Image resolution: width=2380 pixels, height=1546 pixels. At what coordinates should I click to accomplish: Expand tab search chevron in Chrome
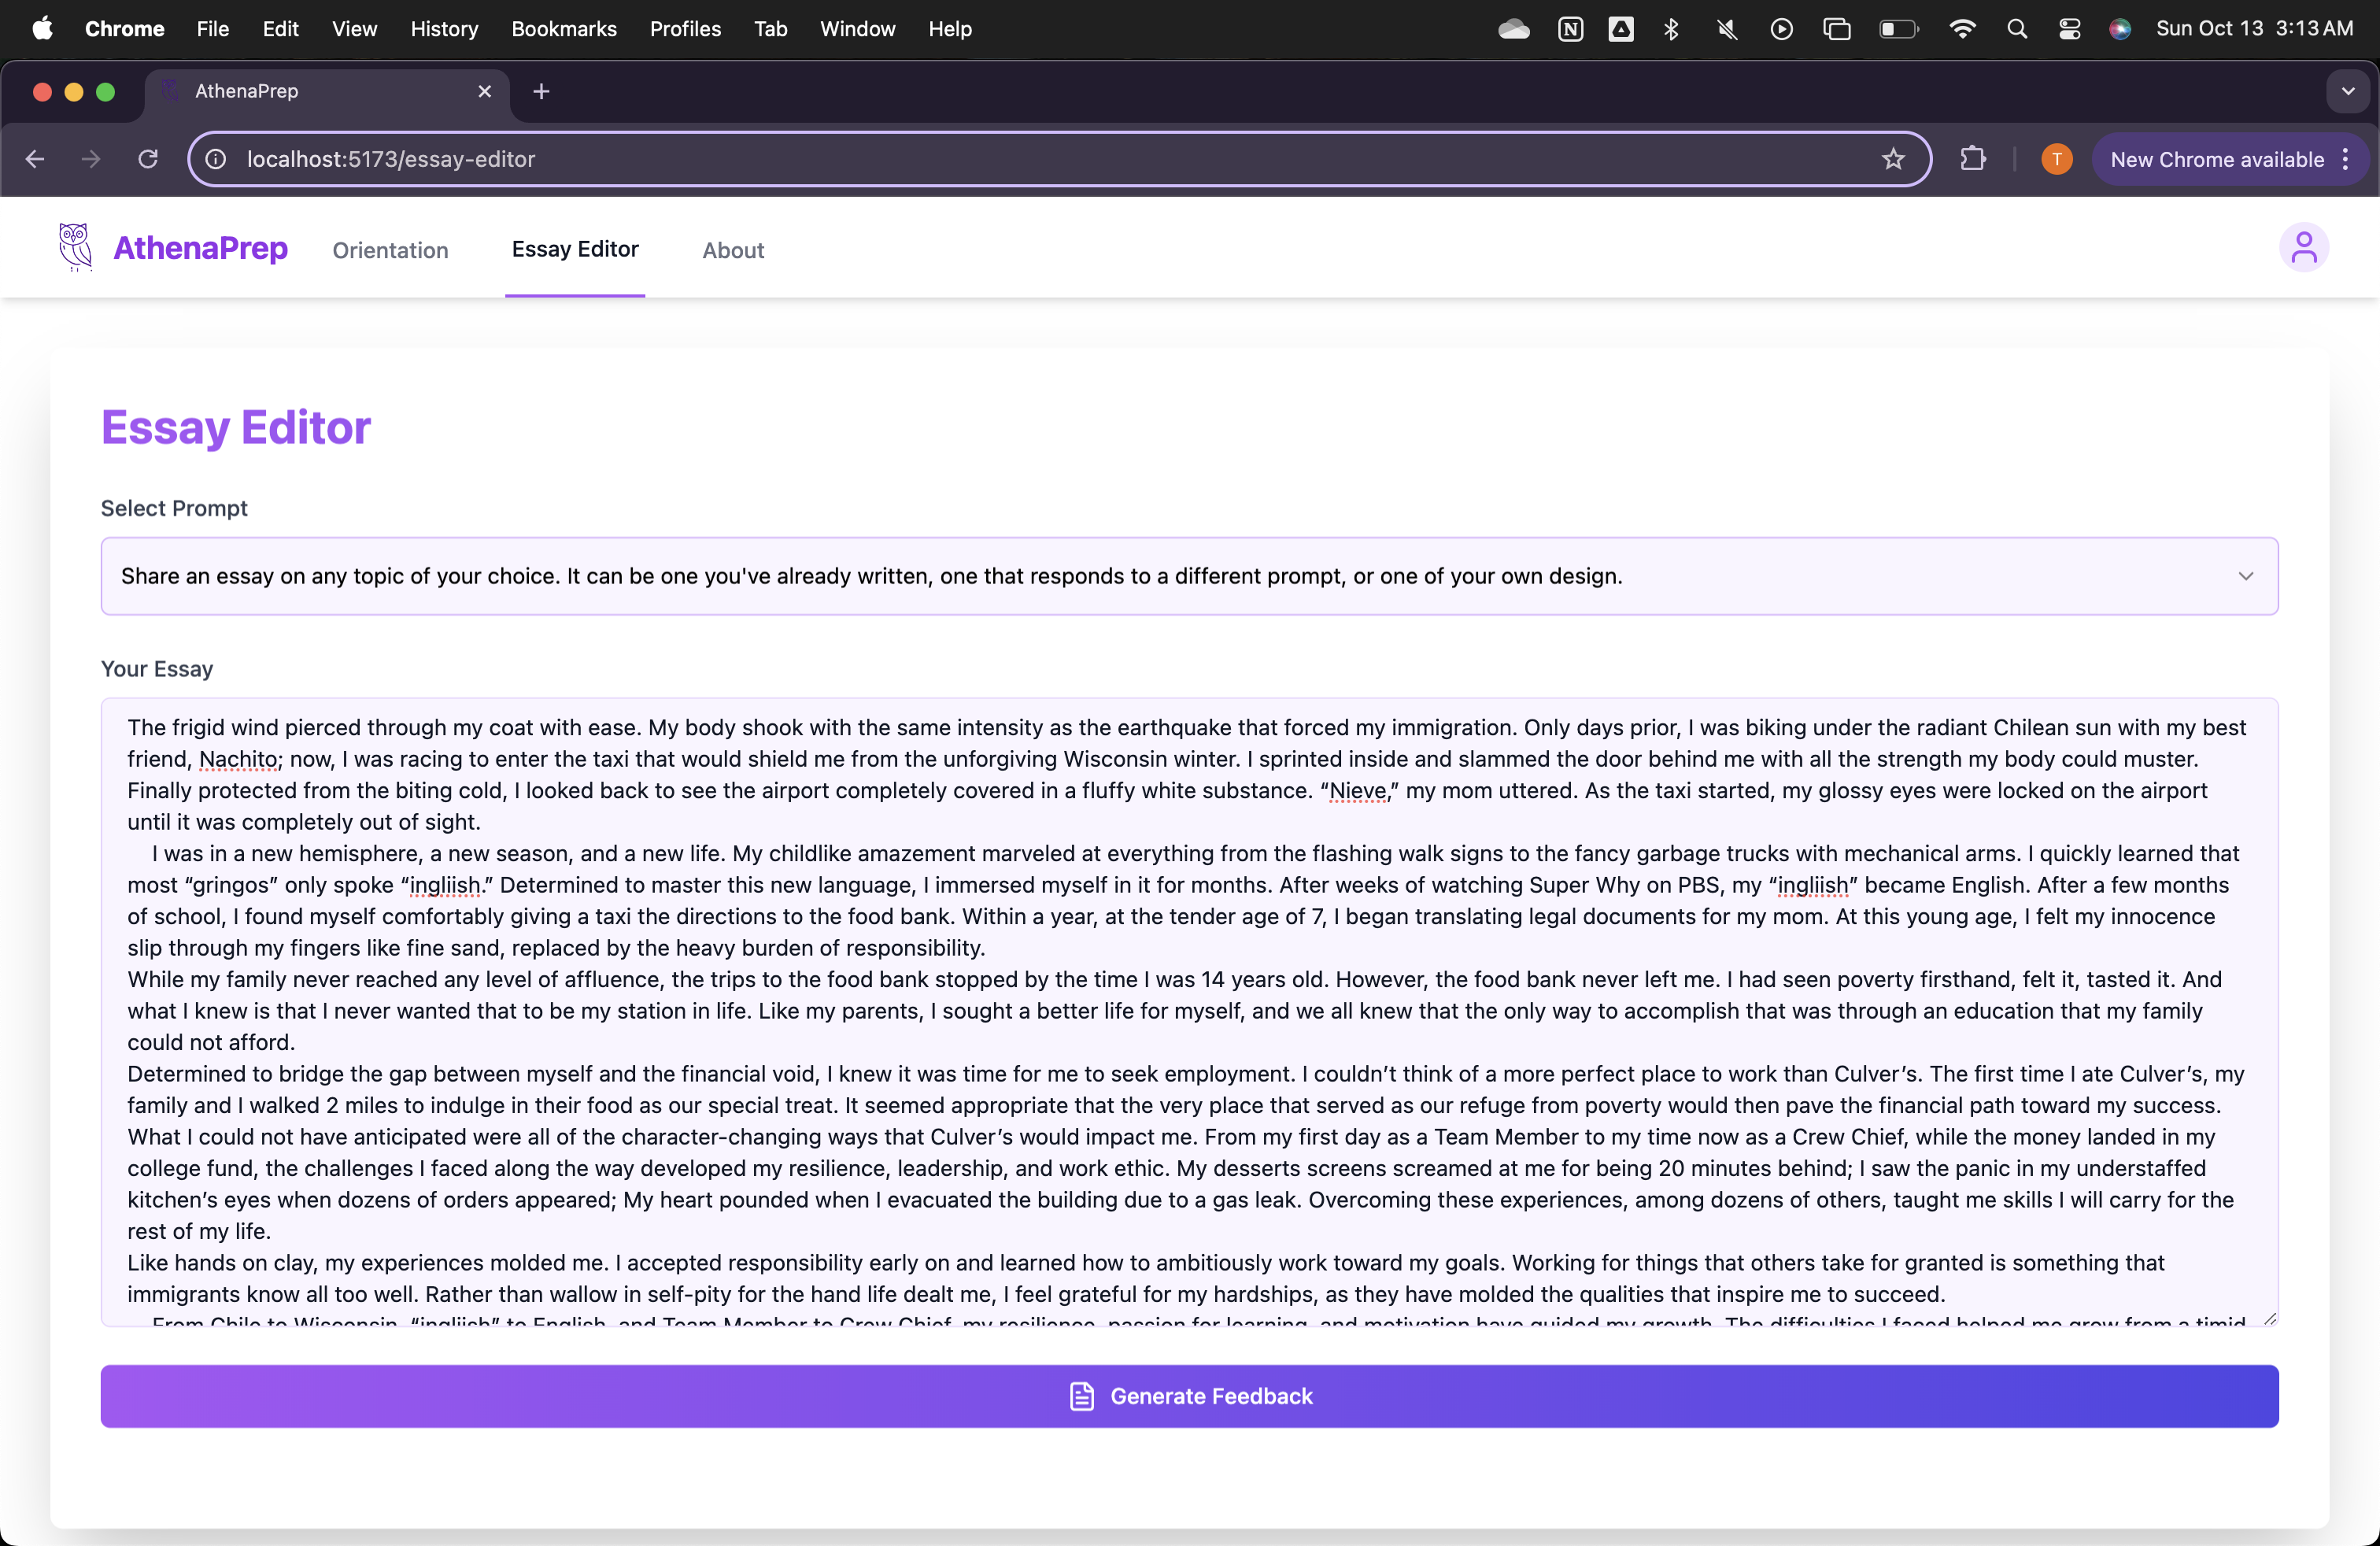pos(2347,92)
